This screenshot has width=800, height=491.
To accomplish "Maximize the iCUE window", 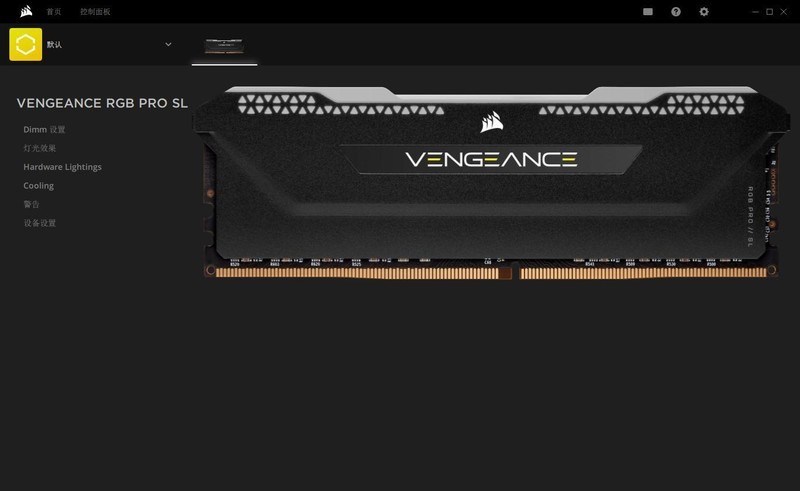I will pyautogui.click(x=769, y=12).
